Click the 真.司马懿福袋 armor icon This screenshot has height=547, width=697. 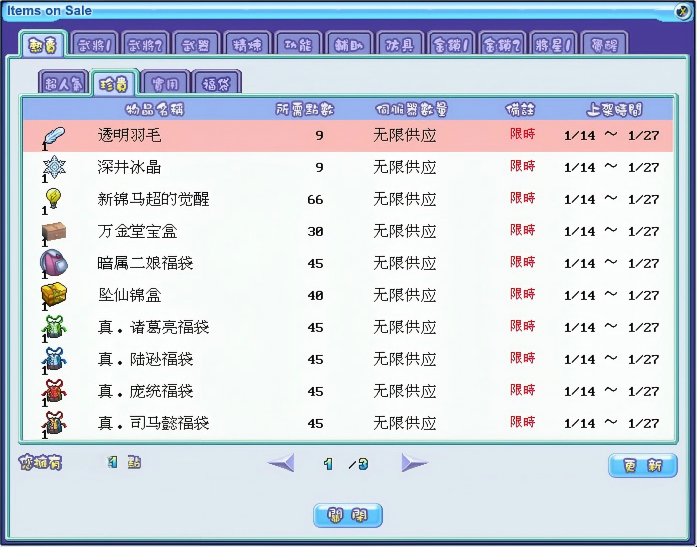pyautogui.click(x=53, y=423)
